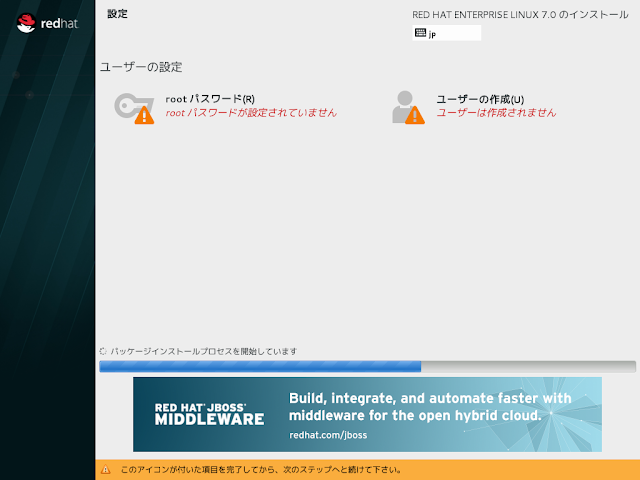Image resolution: width=640 pixels, height=480 pixels.
Task: Click 'RED HAT JBOSS MIDDLEWARE' banner logo
Action: coord(209,414)
